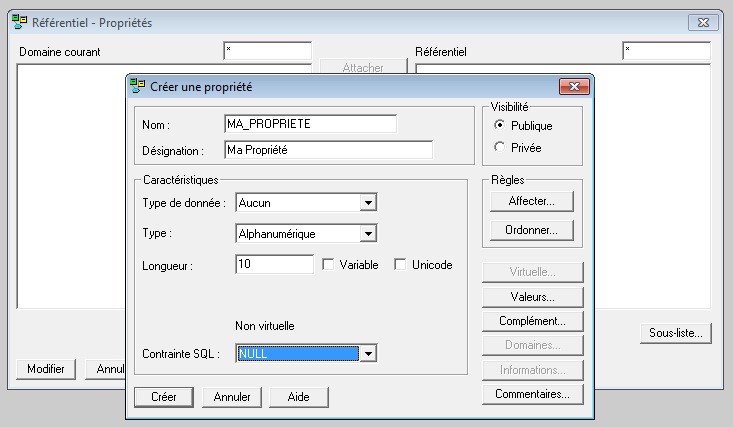Open Aide for the dialog
The image size is (733, 427).
pos(298,397)
